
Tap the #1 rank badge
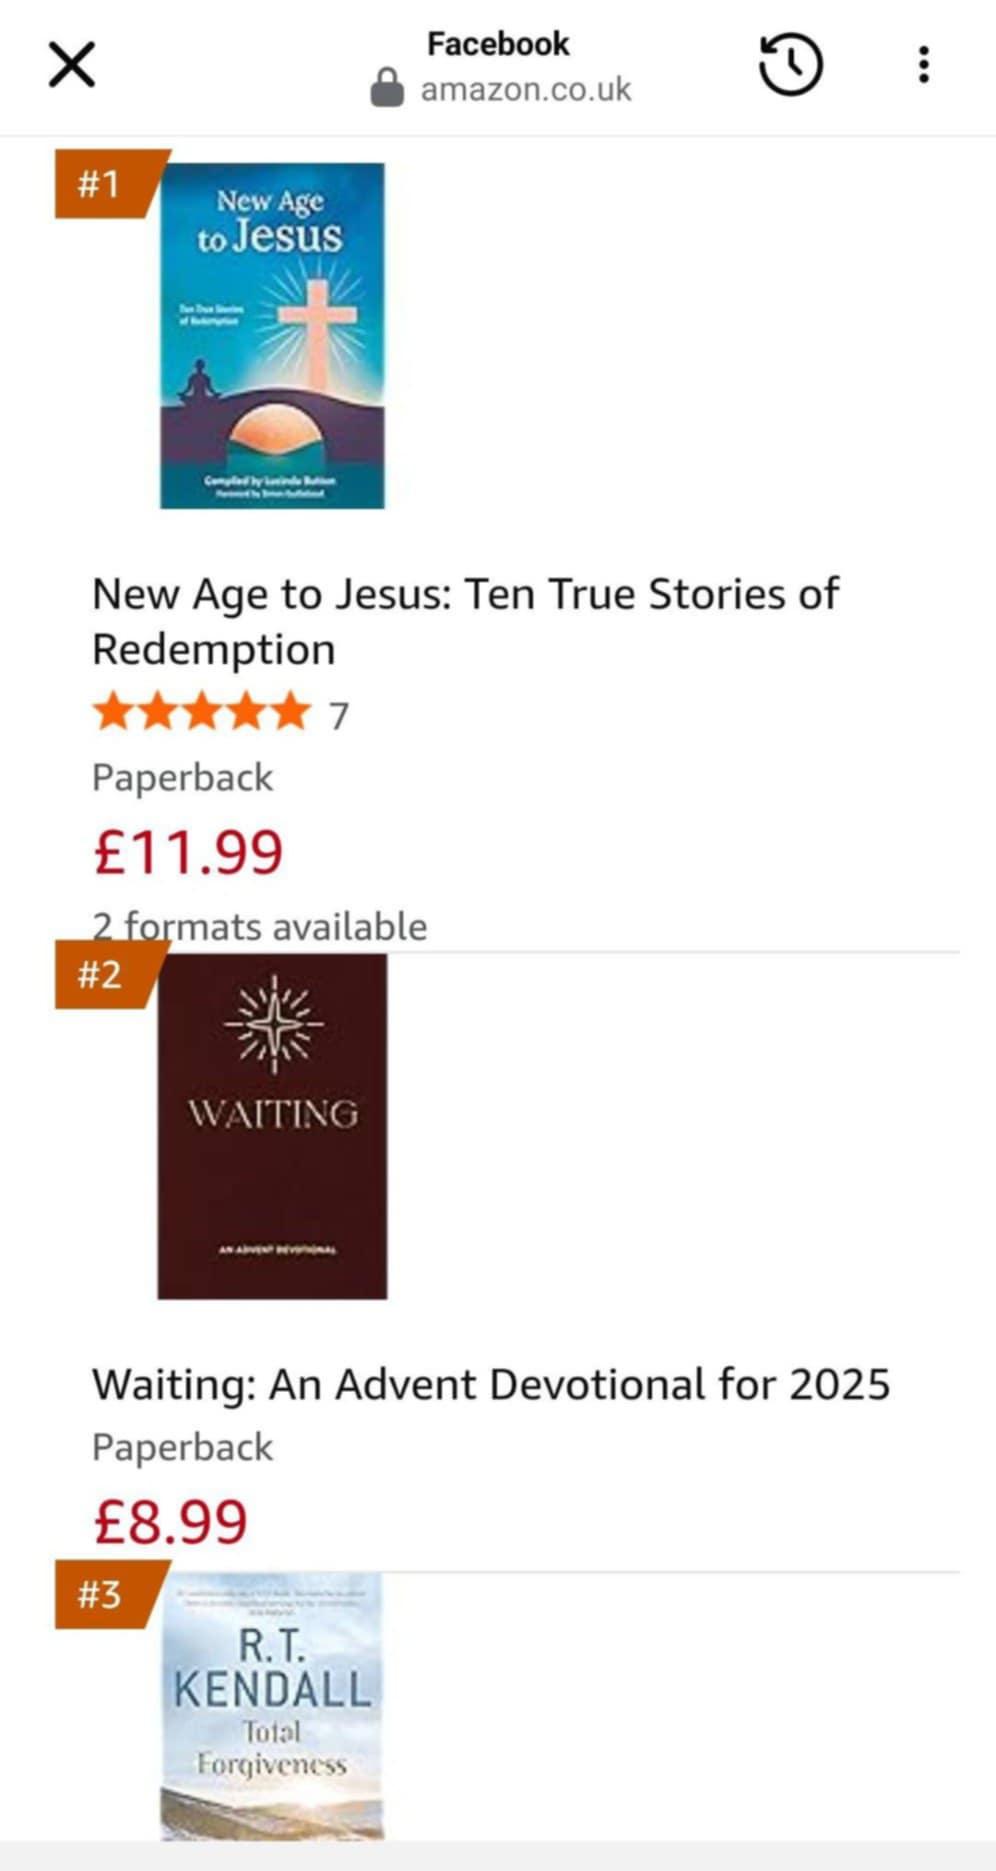click(100, 184)
